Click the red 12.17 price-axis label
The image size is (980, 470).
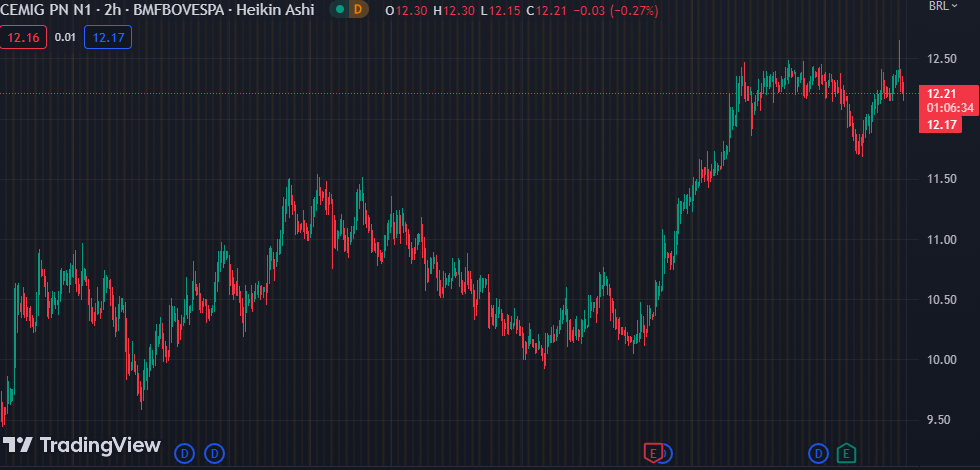point(941,124)
